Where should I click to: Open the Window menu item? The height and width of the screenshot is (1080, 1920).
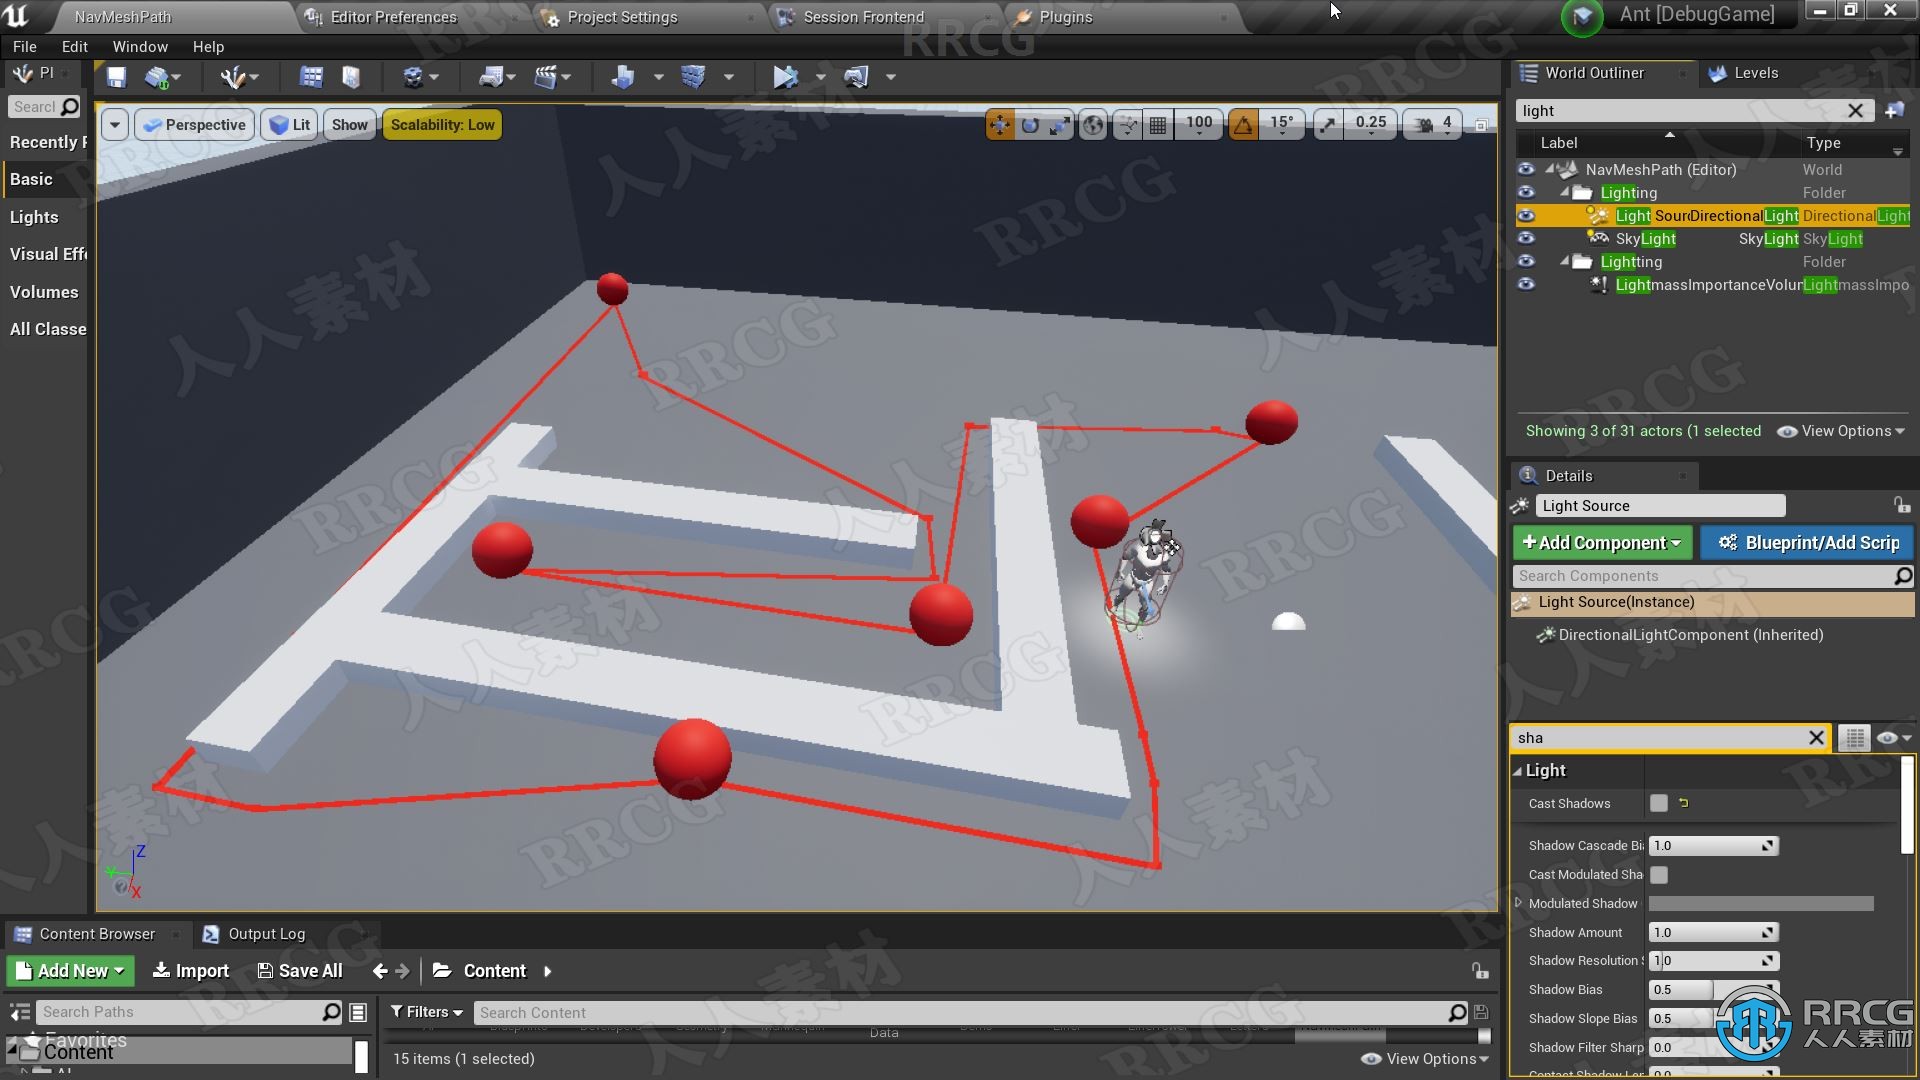(x=138, y=46)
